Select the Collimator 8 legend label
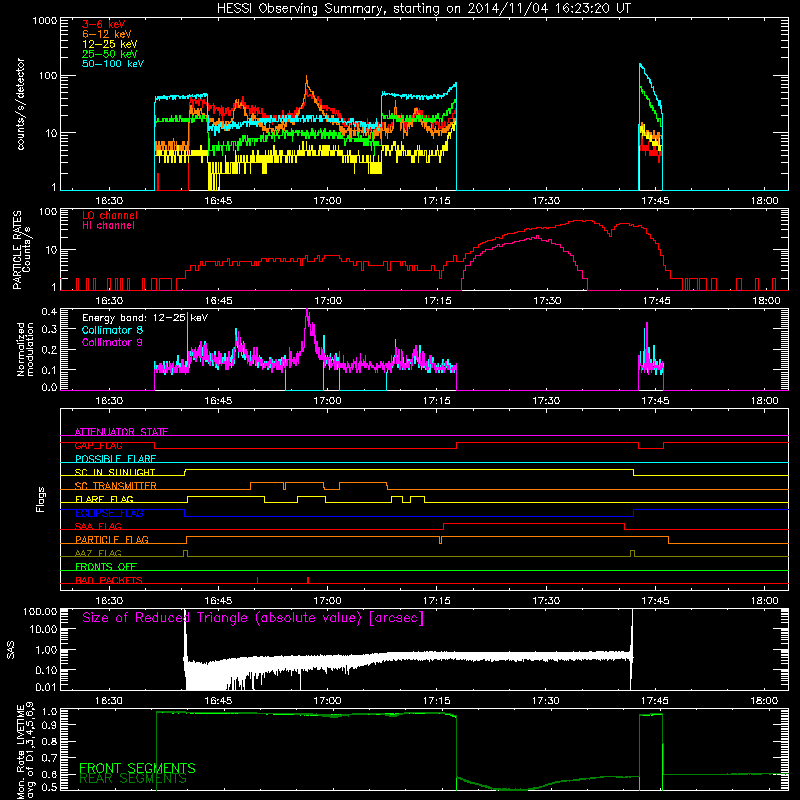The height and width of the screenshot is (800, 800). point(112,330)
